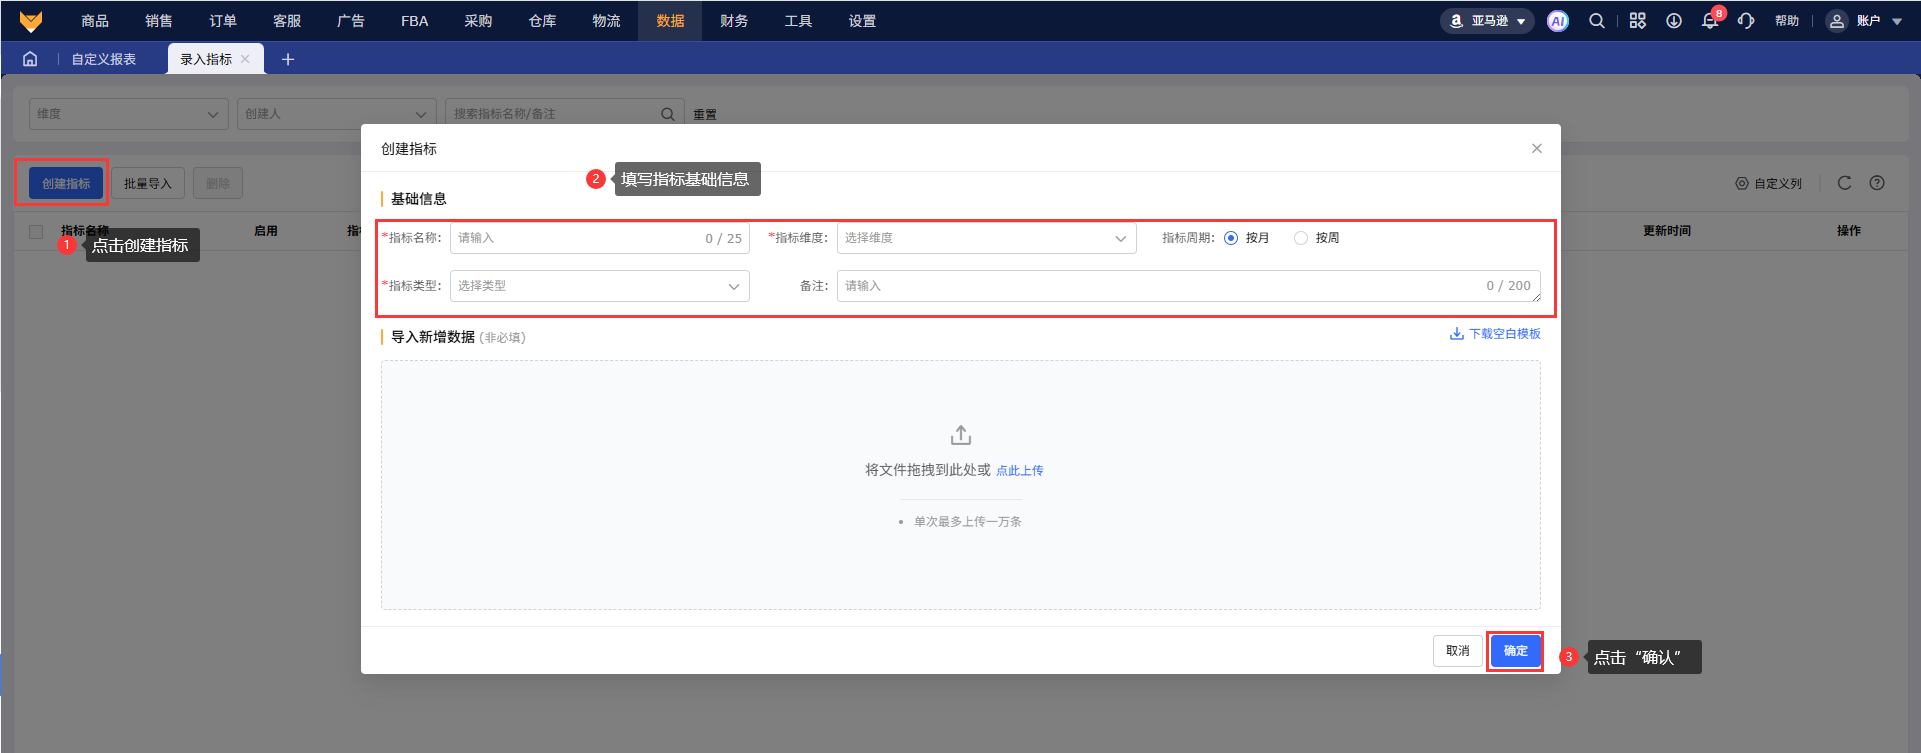
Task: Open the 指标维度 dropdown
Action: [x=986, y=238]
